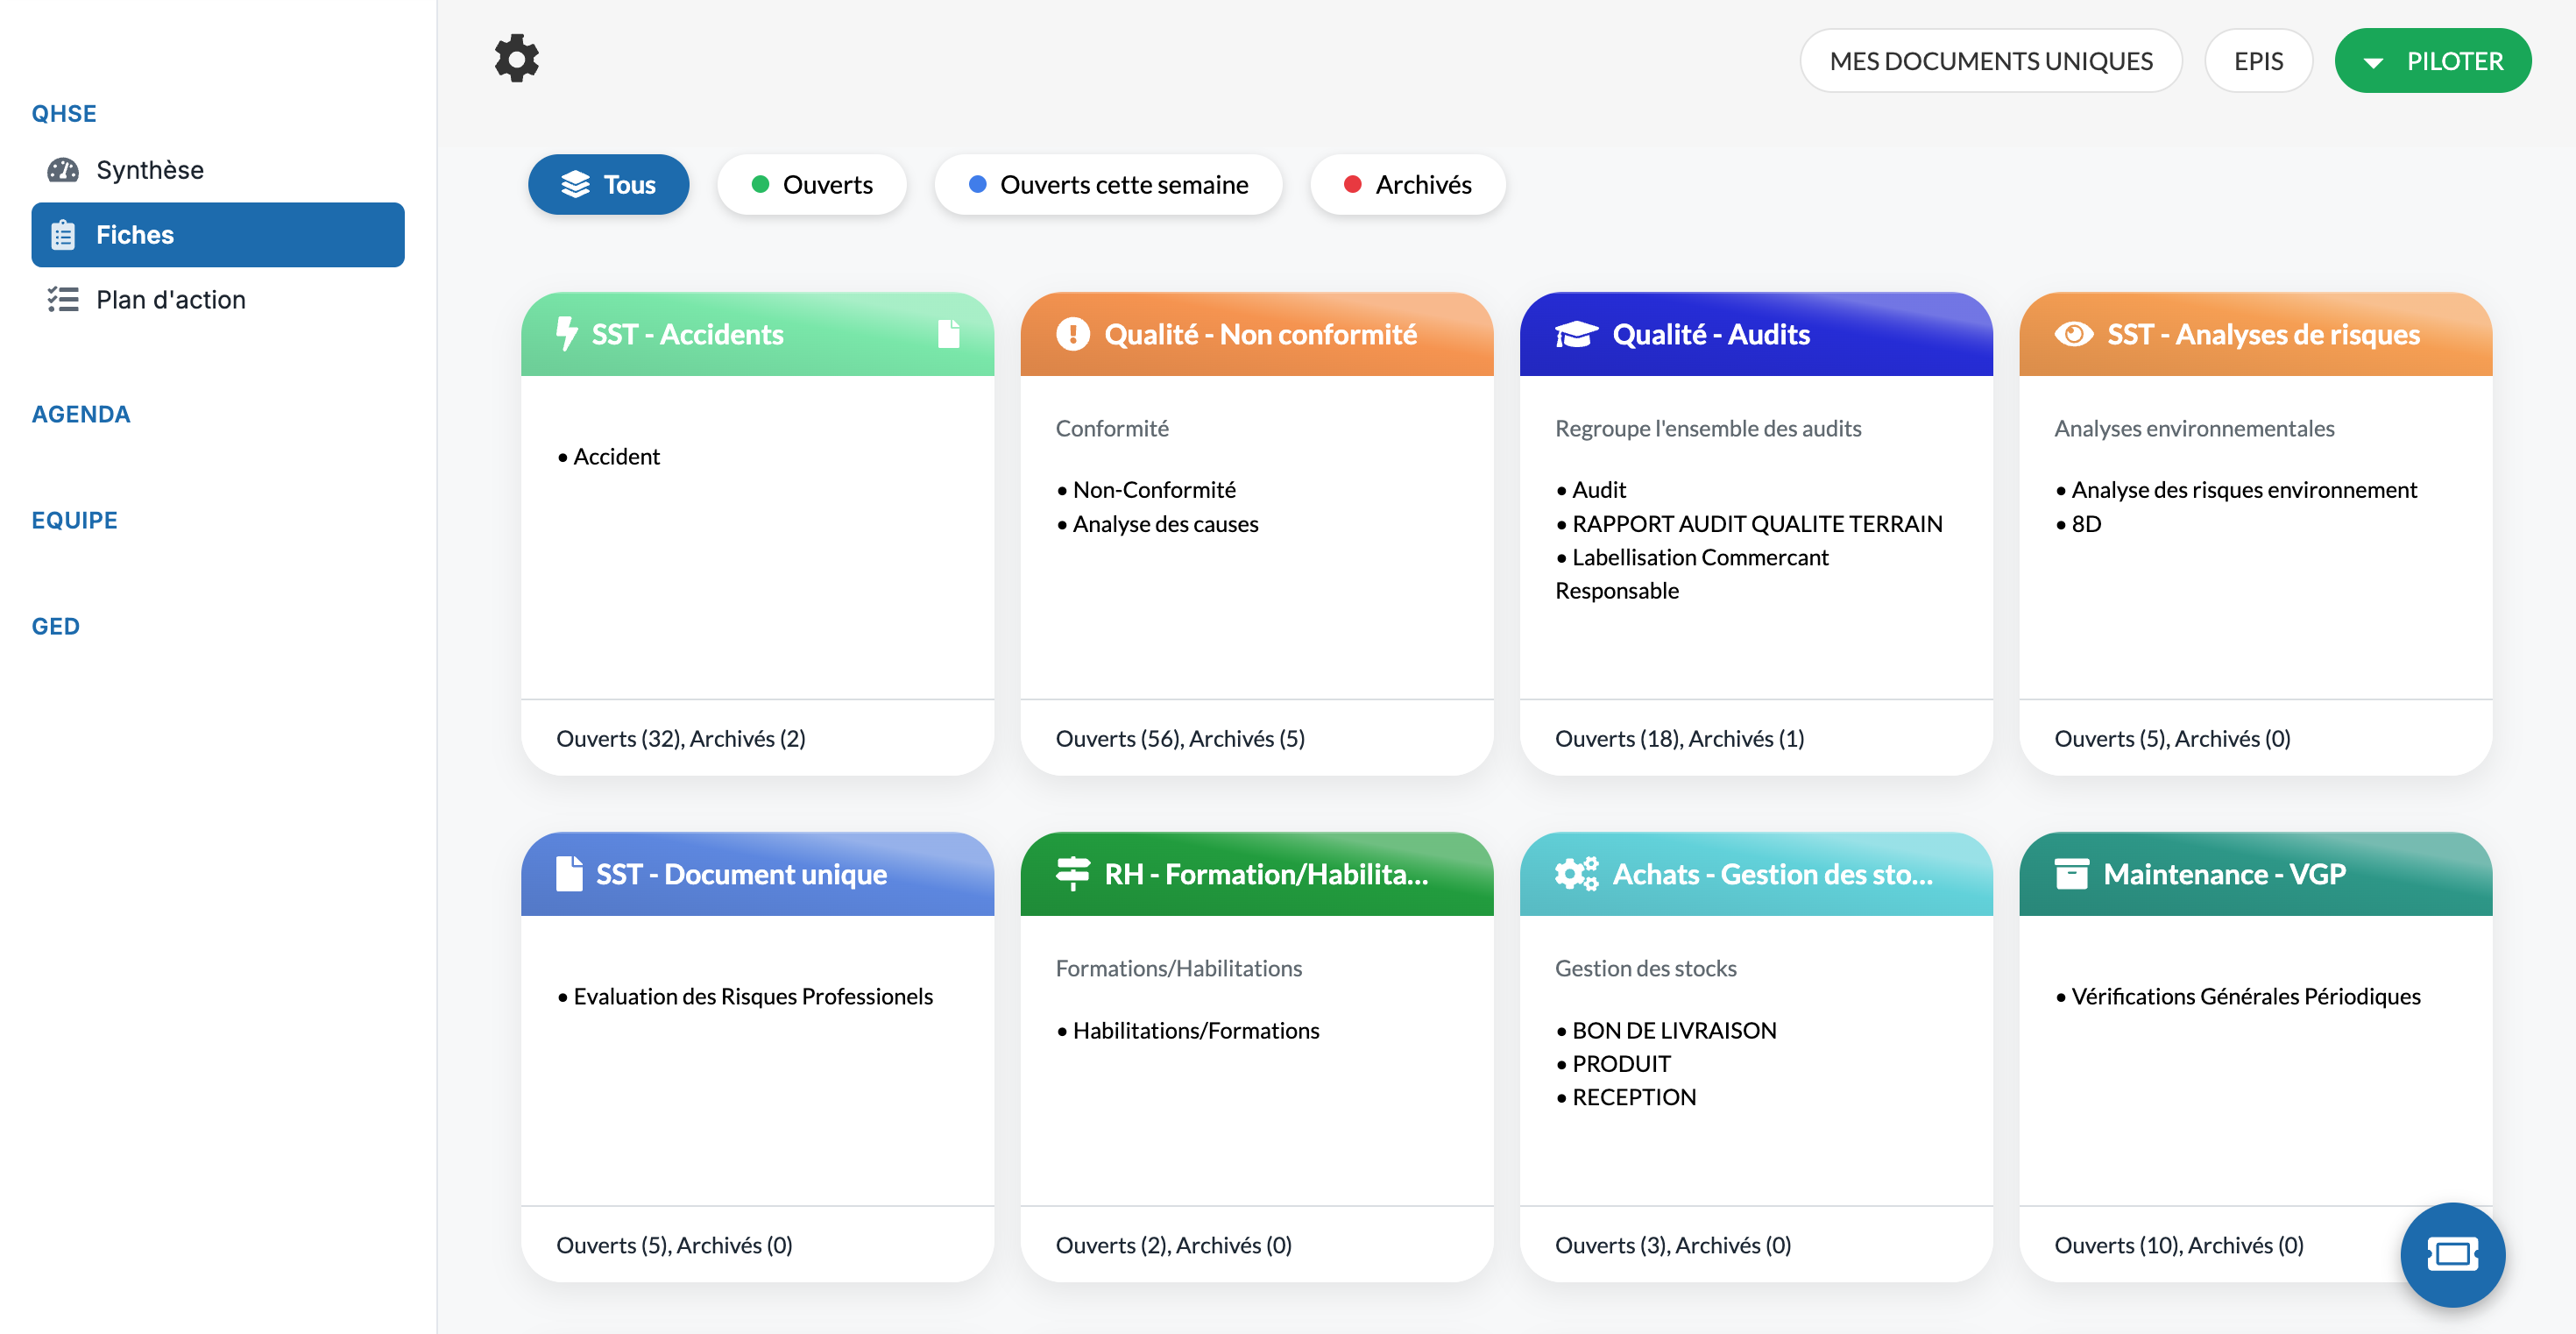Open Plan d'action in the sidebar
The height and width of the screenshot is (1334, 2576).
tap(170, 300)
